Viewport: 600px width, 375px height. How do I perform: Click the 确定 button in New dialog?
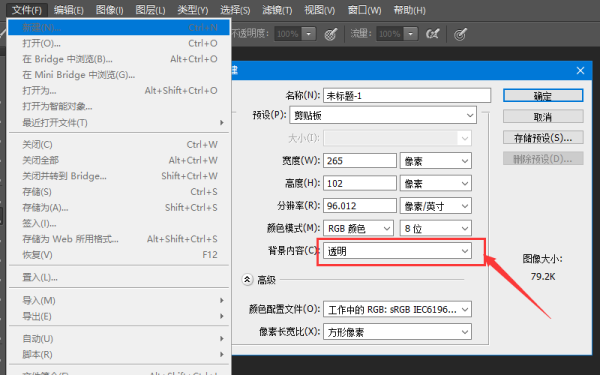click(x=543, y=96)
